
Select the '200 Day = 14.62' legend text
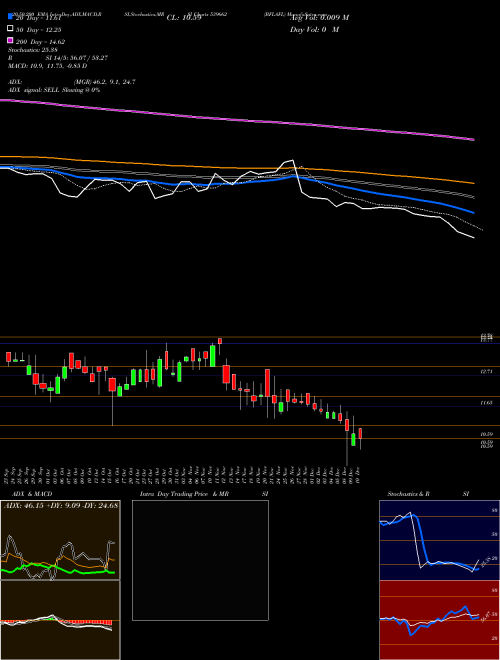pyautogui.click(x=40, y=42)
